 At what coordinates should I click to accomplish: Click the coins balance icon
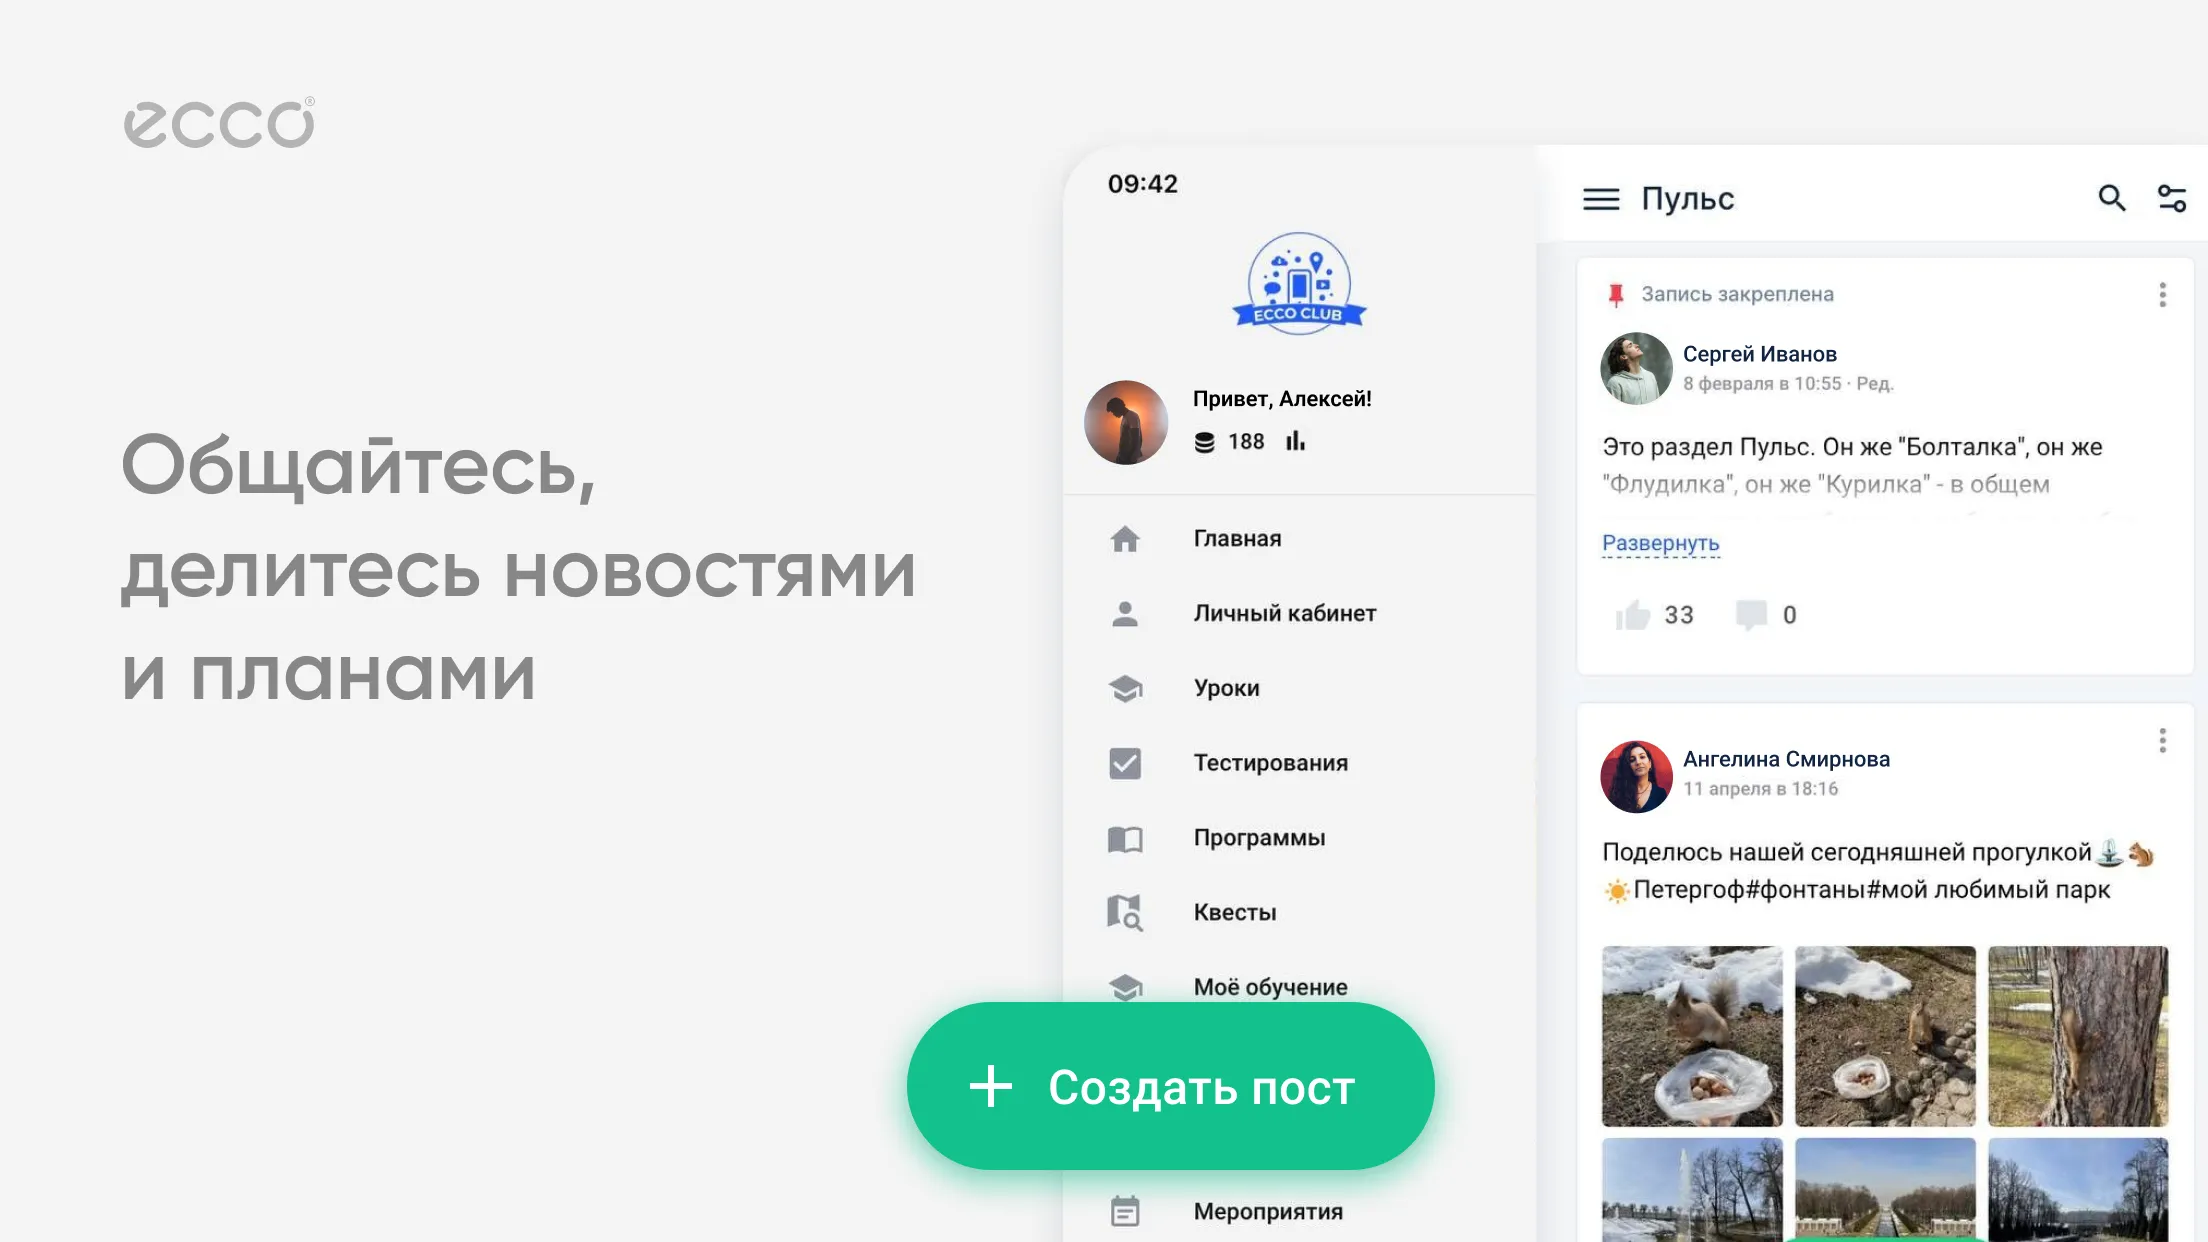click(x=1204, y=442)
